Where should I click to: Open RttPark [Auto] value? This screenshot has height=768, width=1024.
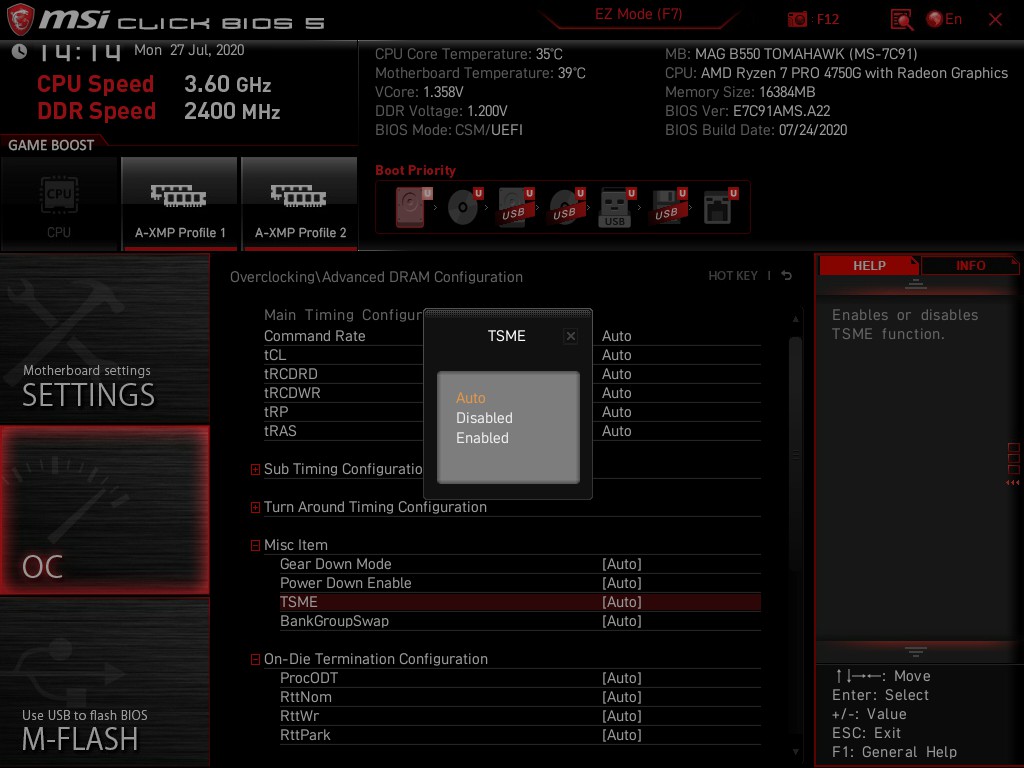622,735
